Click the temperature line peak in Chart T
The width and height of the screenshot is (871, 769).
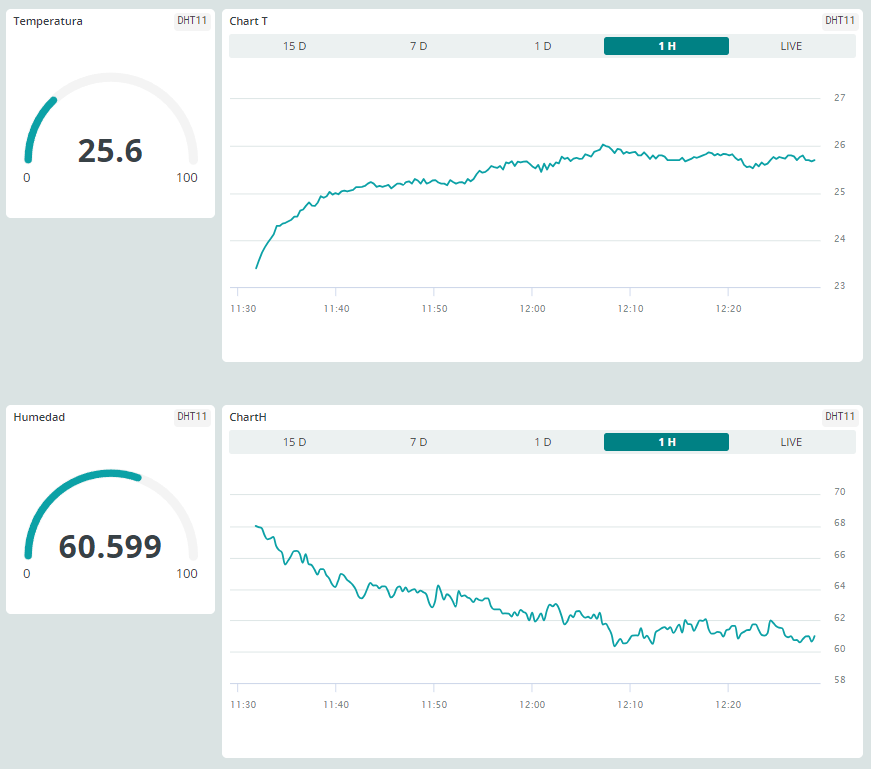coord(604,145)
